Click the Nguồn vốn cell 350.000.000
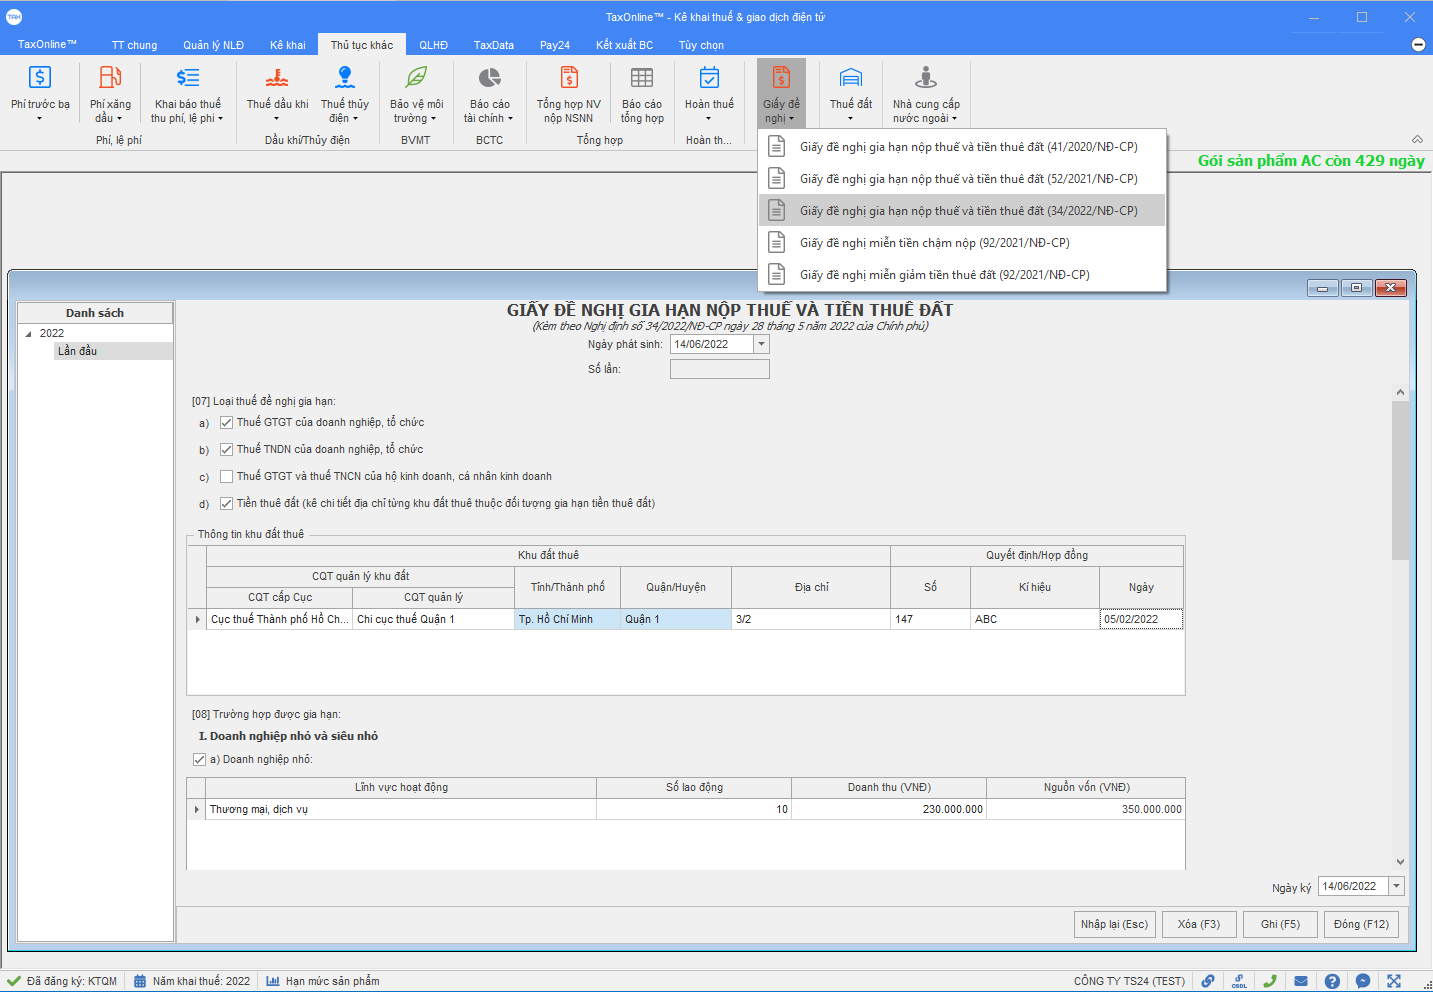This screenshot has height=992, width=1433. 1086,810
